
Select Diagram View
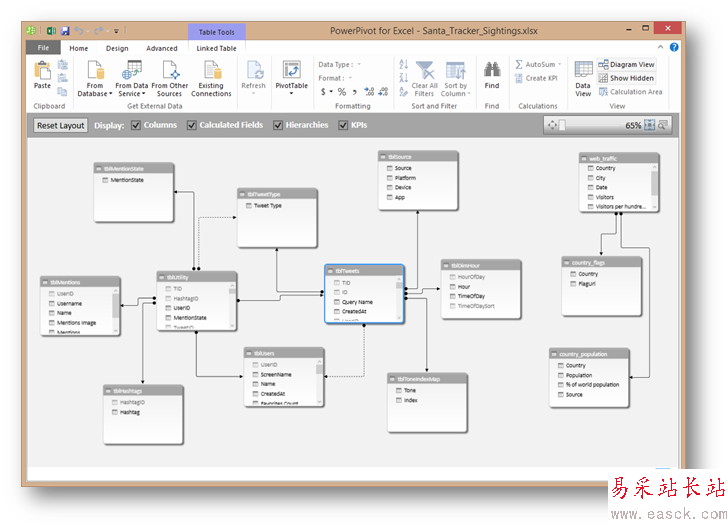626,65
